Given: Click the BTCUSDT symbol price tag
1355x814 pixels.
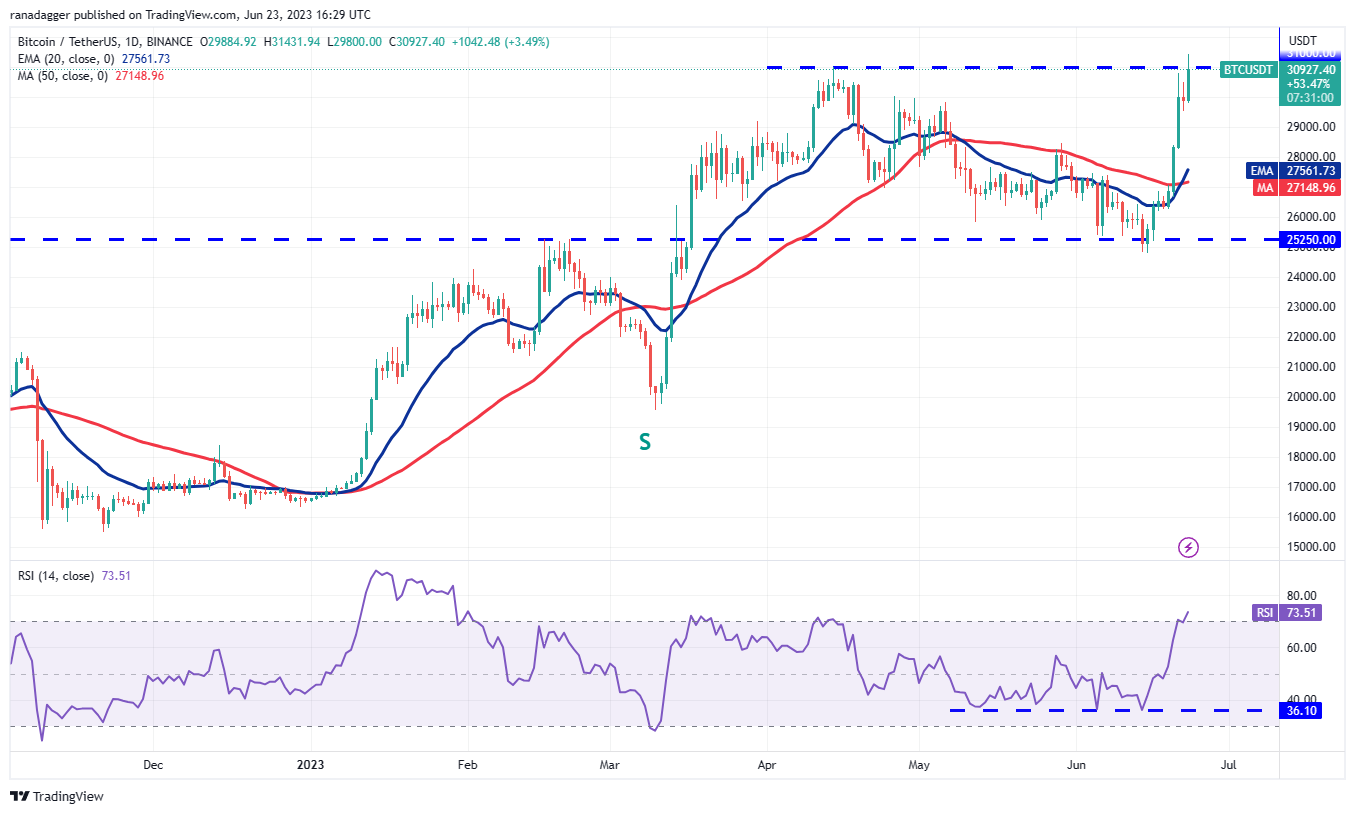Looking at the screenshot, I should (x=1248, y=69).
